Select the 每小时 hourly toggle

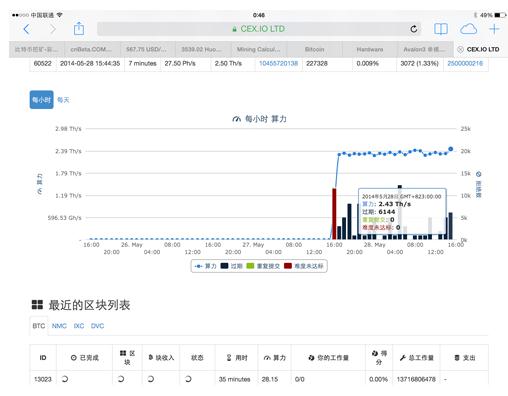coord(41,100)
